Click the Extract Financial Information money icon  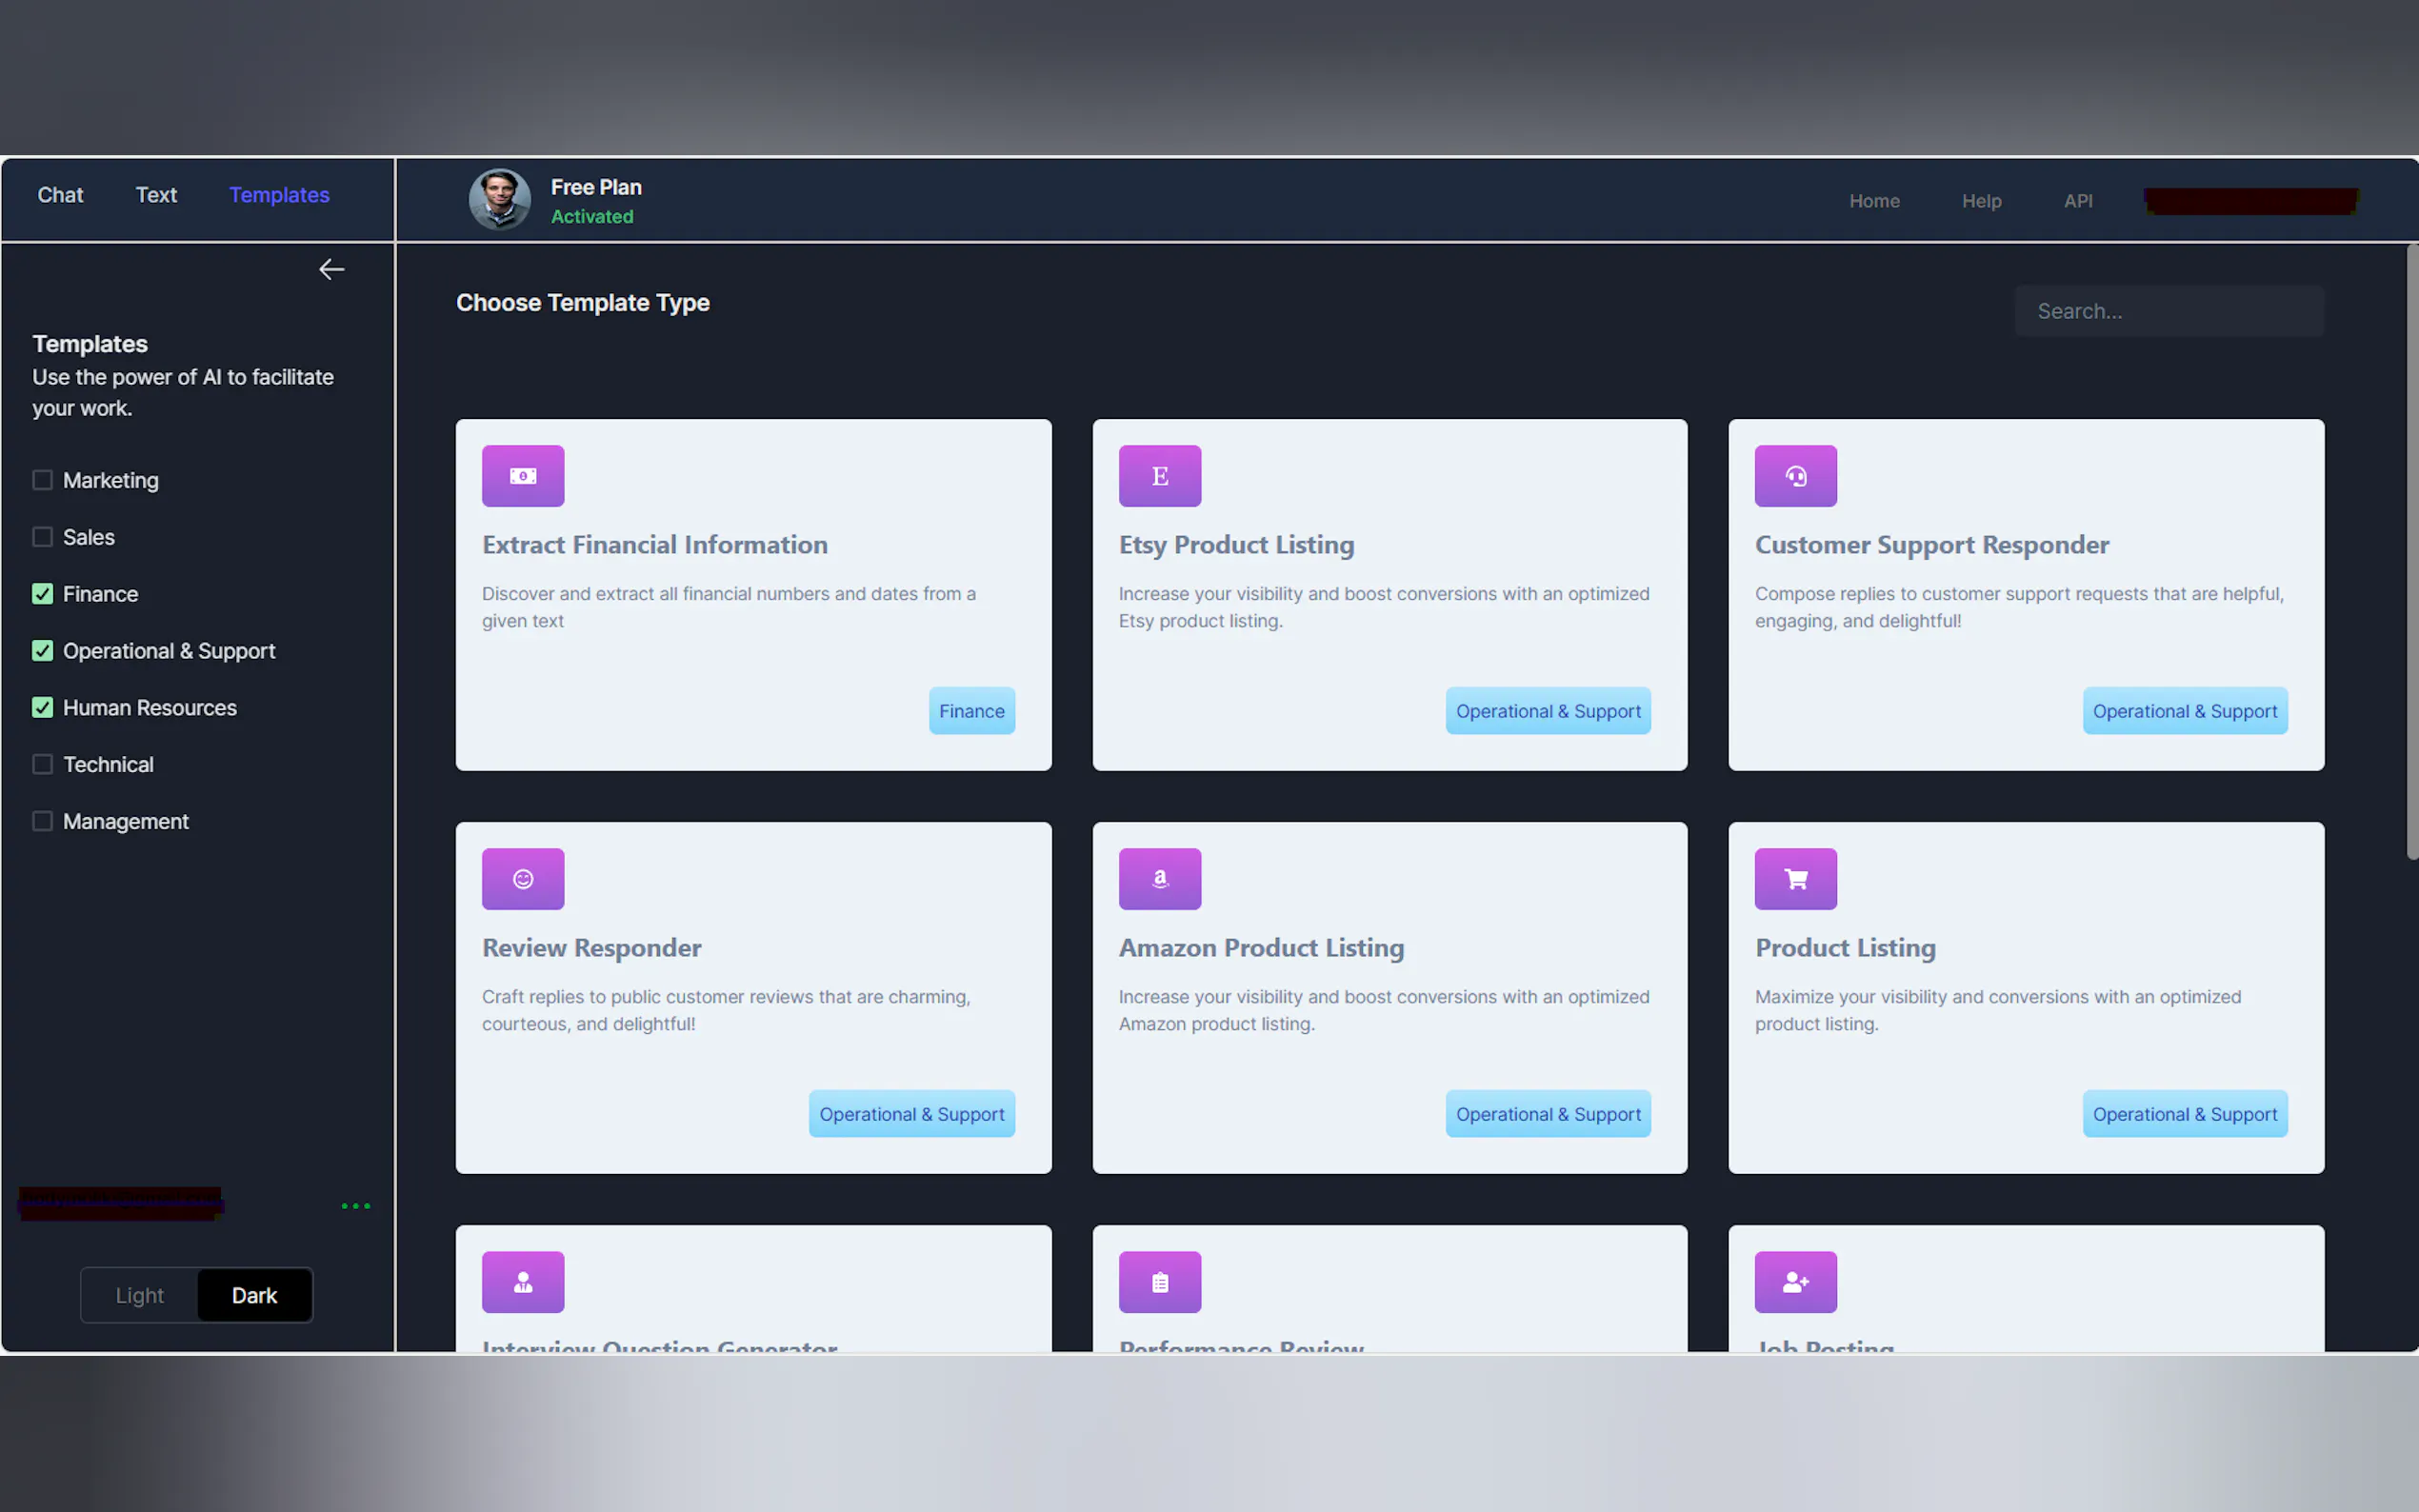[523, 476]
